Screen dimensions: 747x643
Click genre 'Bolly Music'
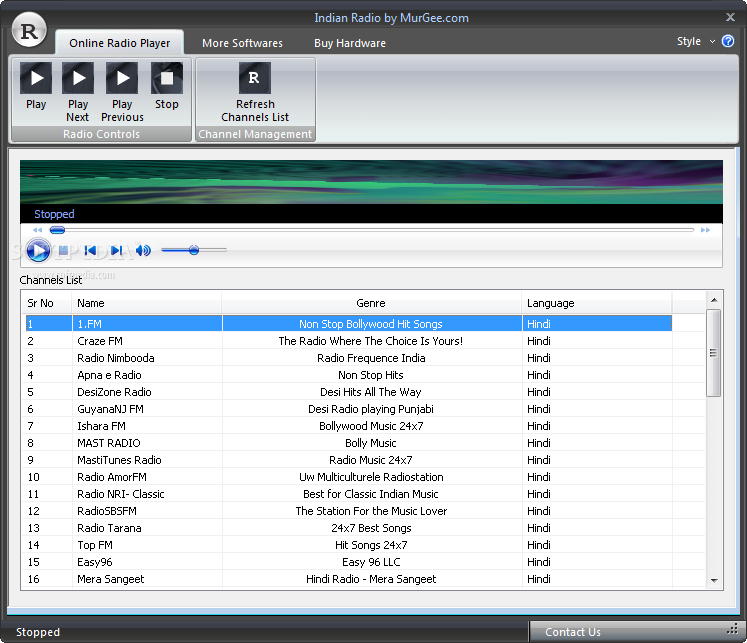[x=371, y=443]
